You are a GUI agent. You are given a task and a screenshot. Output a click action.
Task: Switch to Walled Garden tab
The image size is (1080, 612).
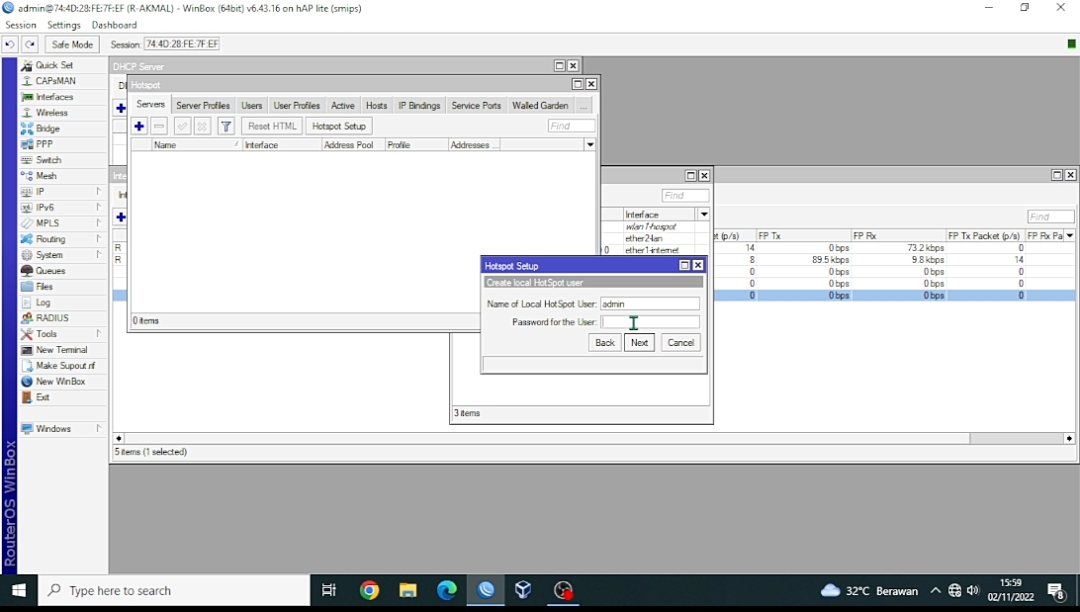[x=540, y=105]
